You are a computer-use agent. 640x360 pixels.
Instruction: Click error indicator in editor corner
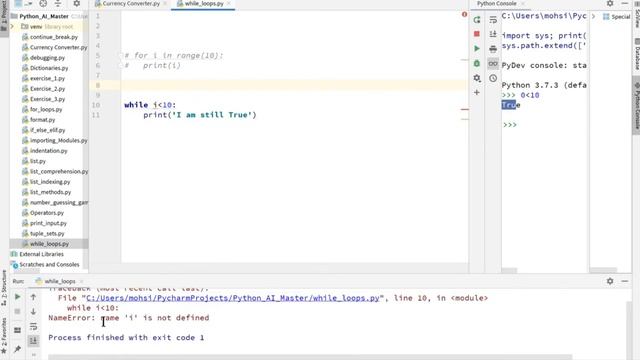click(464, 14)
